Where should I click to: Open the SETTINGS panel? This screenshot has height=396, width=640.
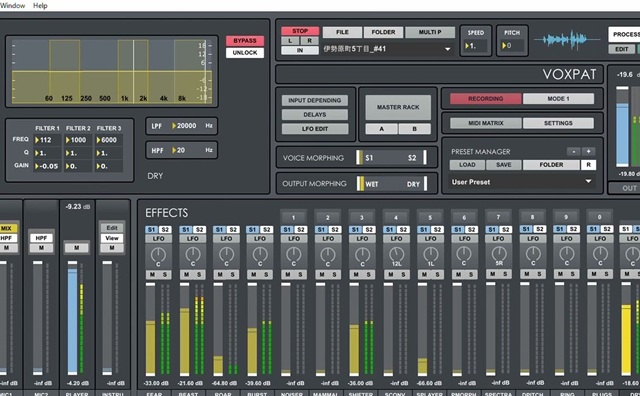(x=558, y=123)
